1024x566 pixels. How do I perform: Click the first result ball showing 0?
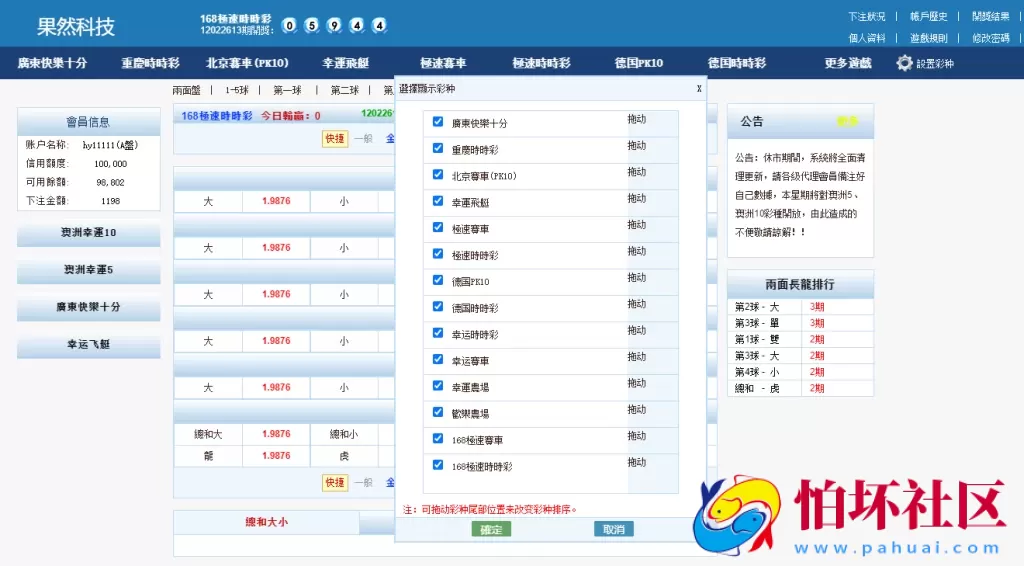pyautogui.click(x=289, y=25)
